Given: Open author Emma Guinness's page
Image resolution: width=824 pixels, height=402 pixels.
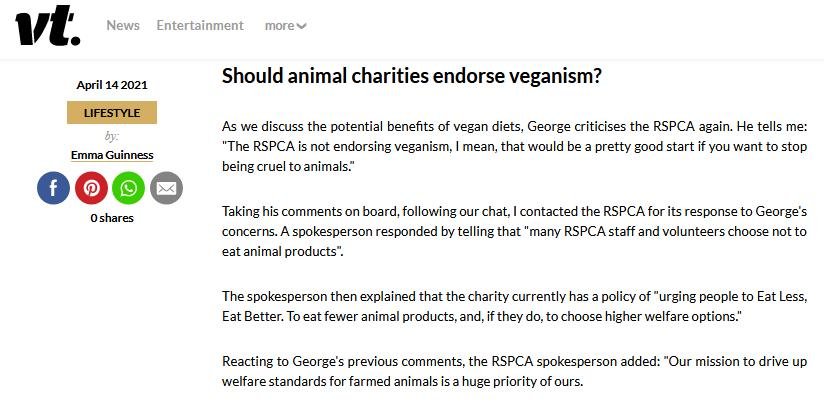Looking at the screenshot, I should [x=112, y=155].
